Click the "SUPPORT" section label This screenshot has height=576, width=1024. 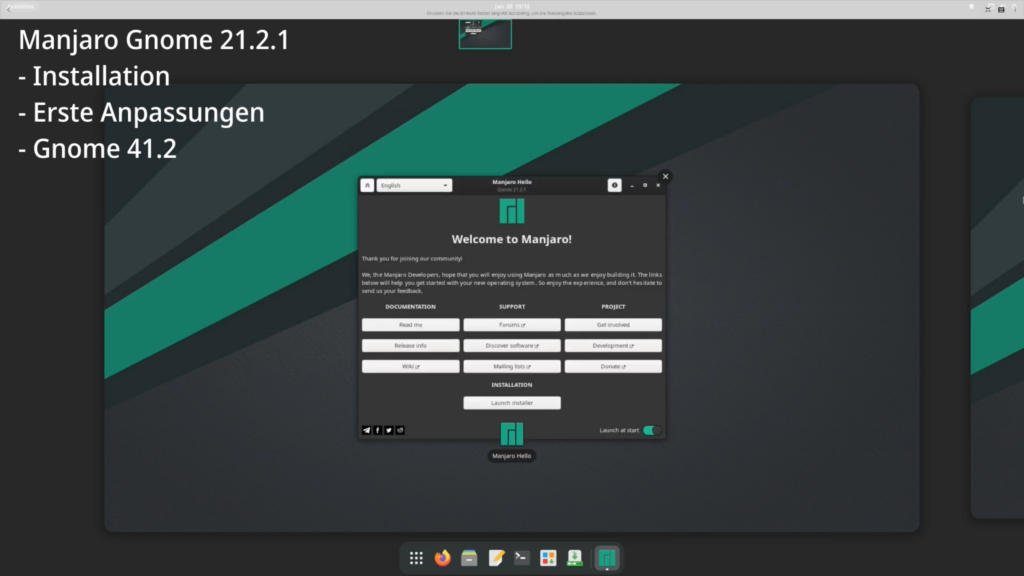click(512, 306)
